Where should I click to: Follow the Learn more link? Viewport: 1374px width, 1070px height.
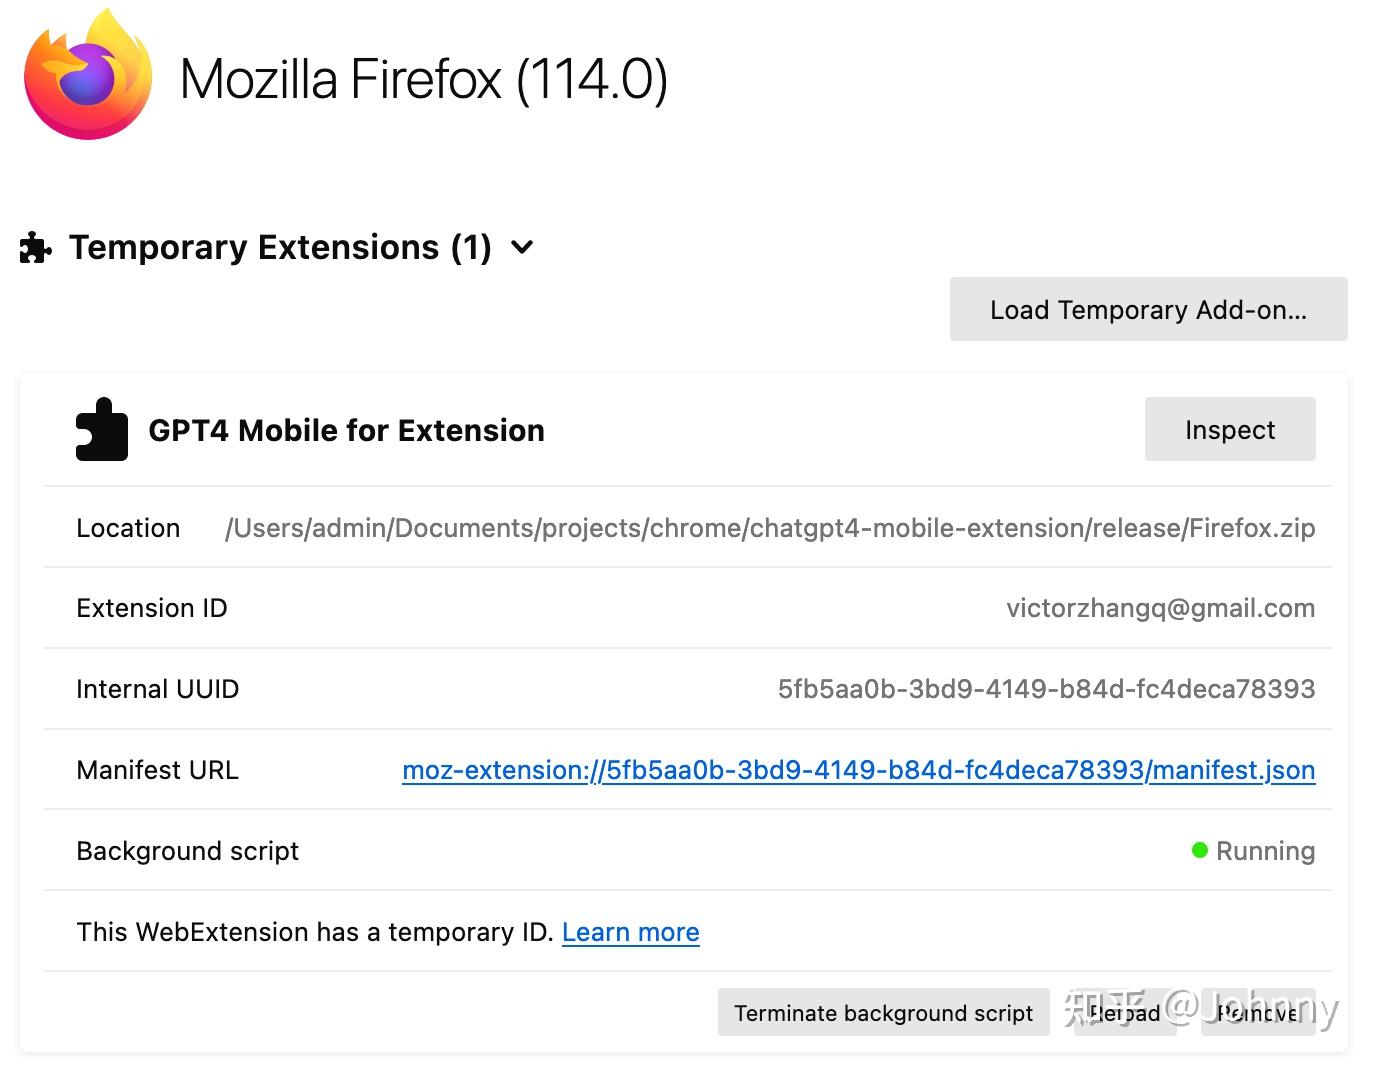[630, 932]
